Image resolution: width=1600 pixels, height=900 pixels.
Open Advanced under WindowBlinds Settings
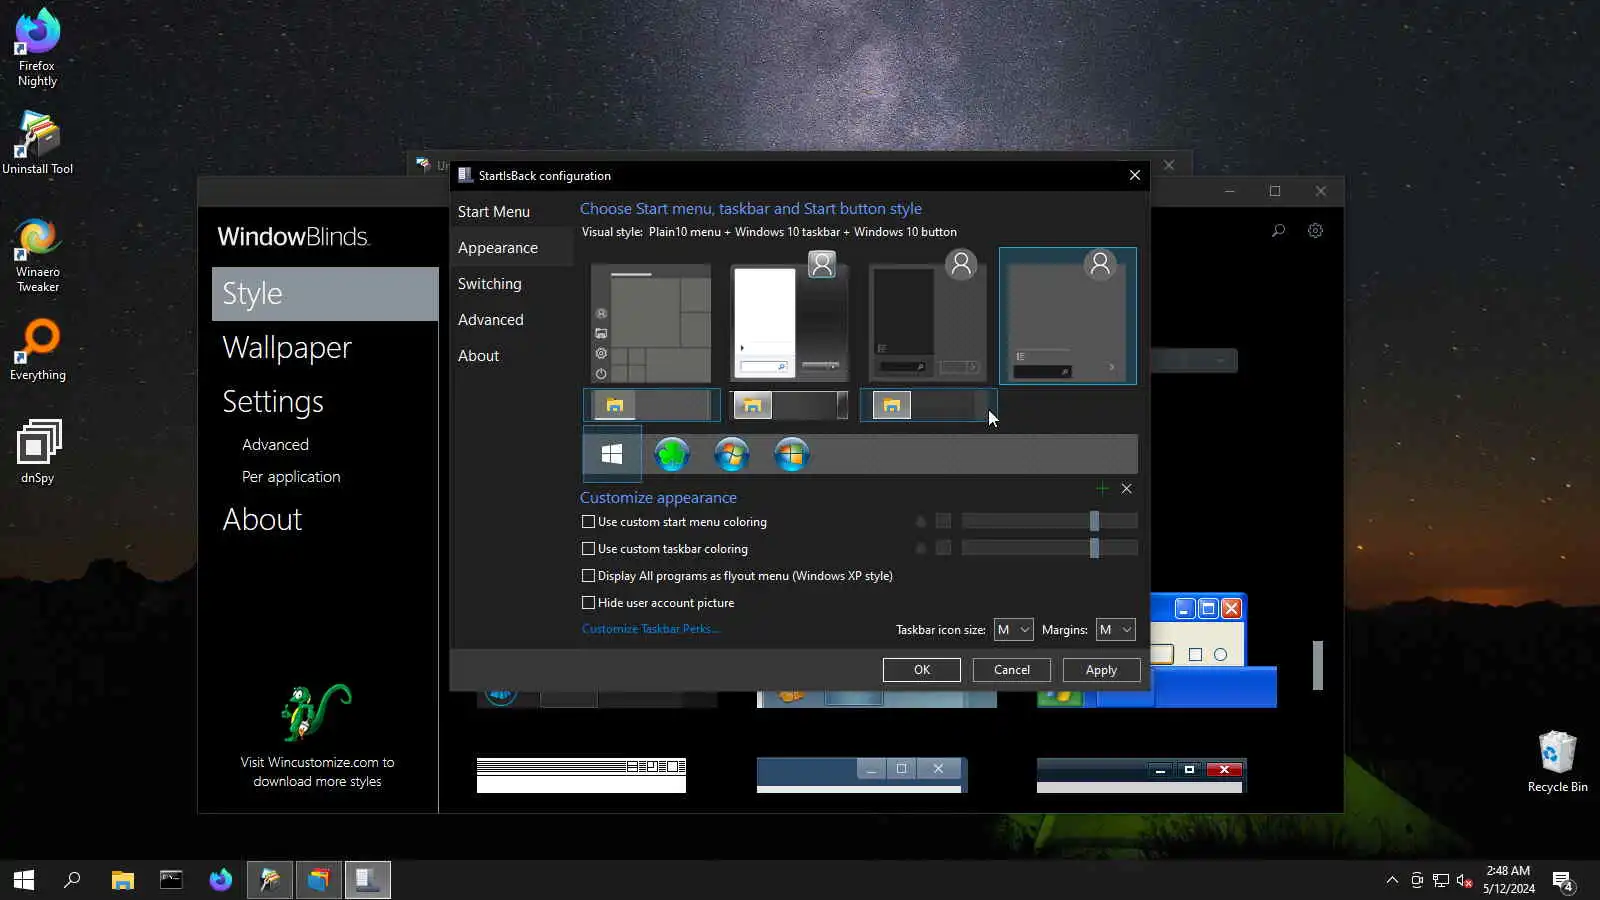click(275, 445)
